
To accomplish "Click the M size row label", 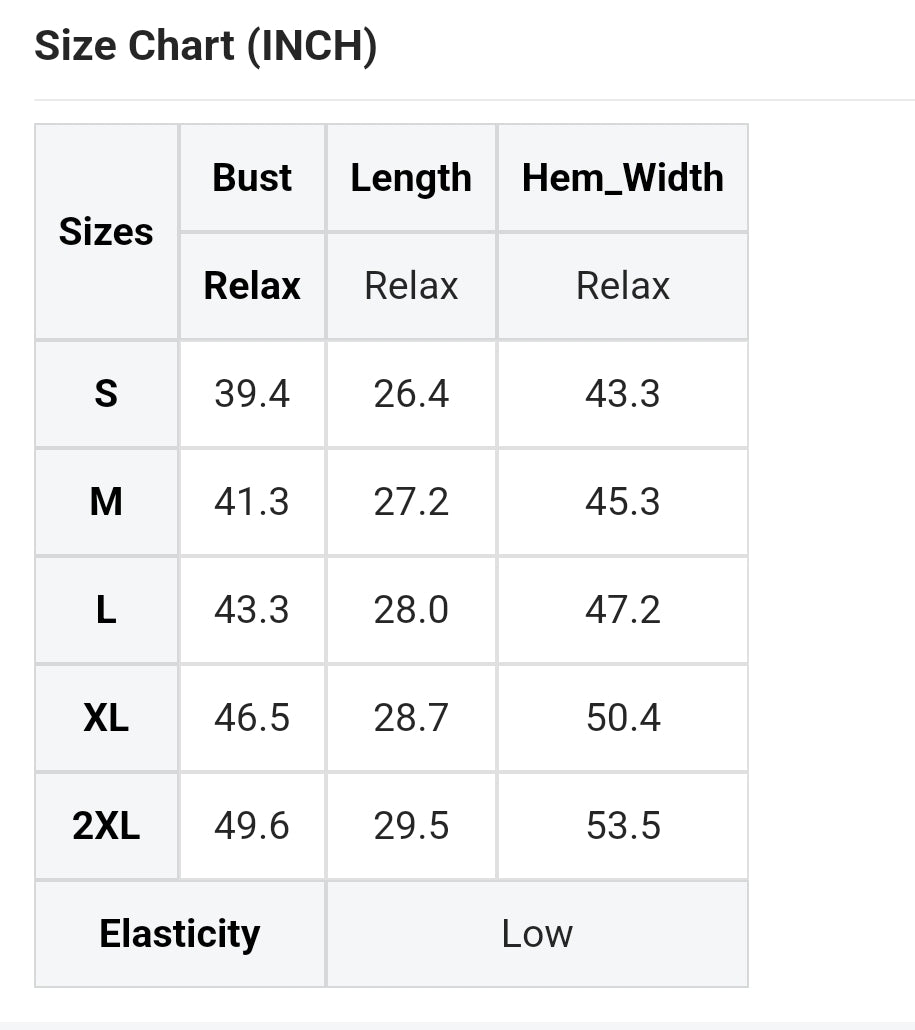I will click(106, 502).
